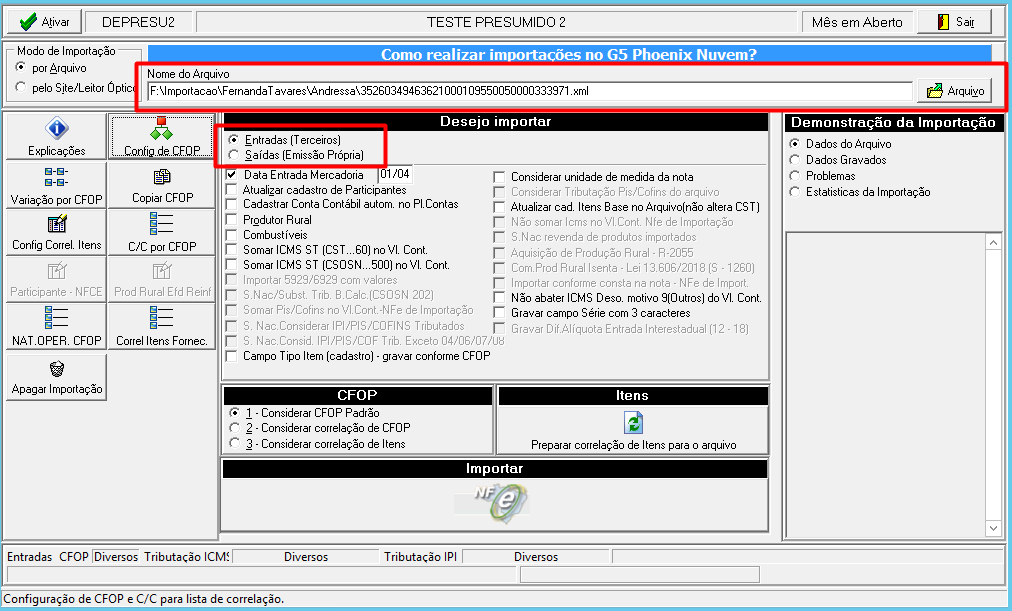The width and height of the screenshot is (1012, 611).
Task: Click the Ativar button
Action: tap(45, 22)
